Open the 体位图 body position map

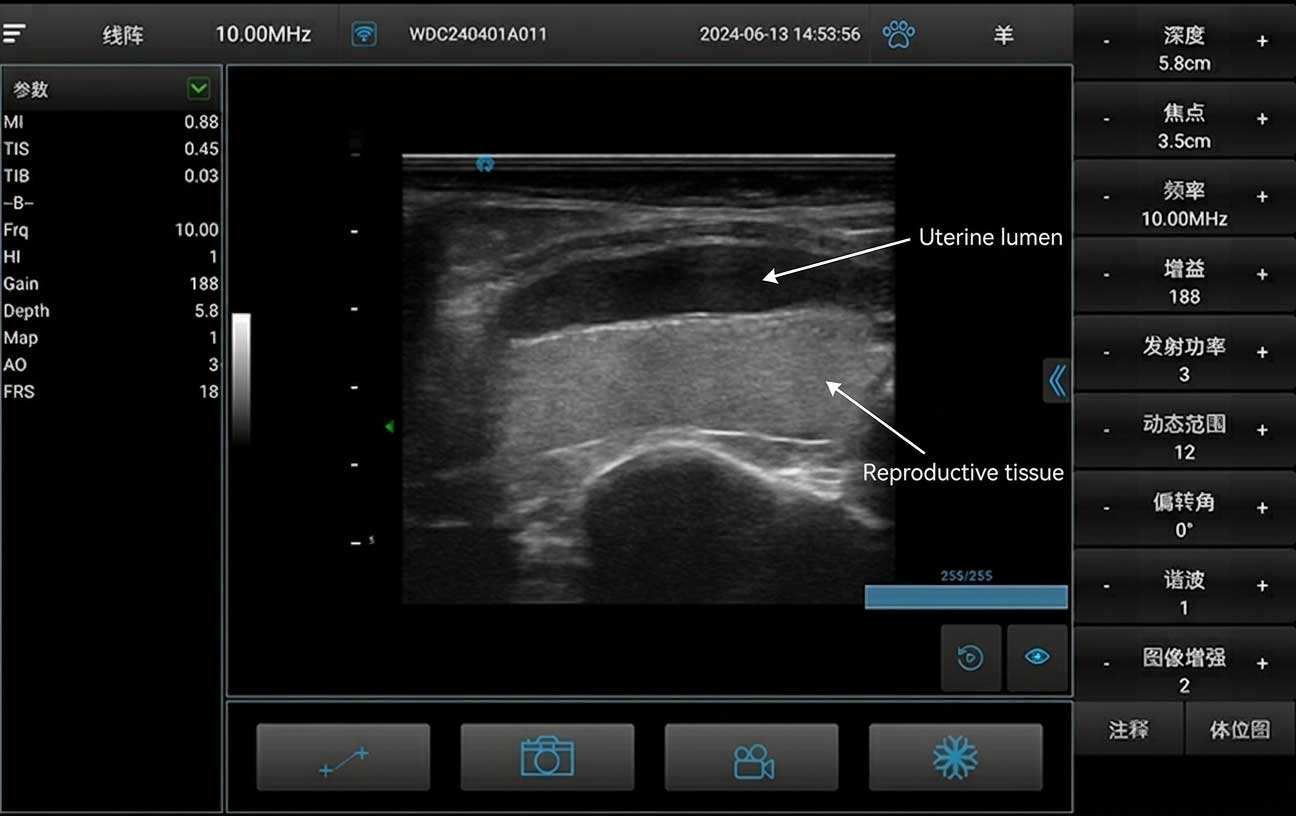pos(1240,729)
